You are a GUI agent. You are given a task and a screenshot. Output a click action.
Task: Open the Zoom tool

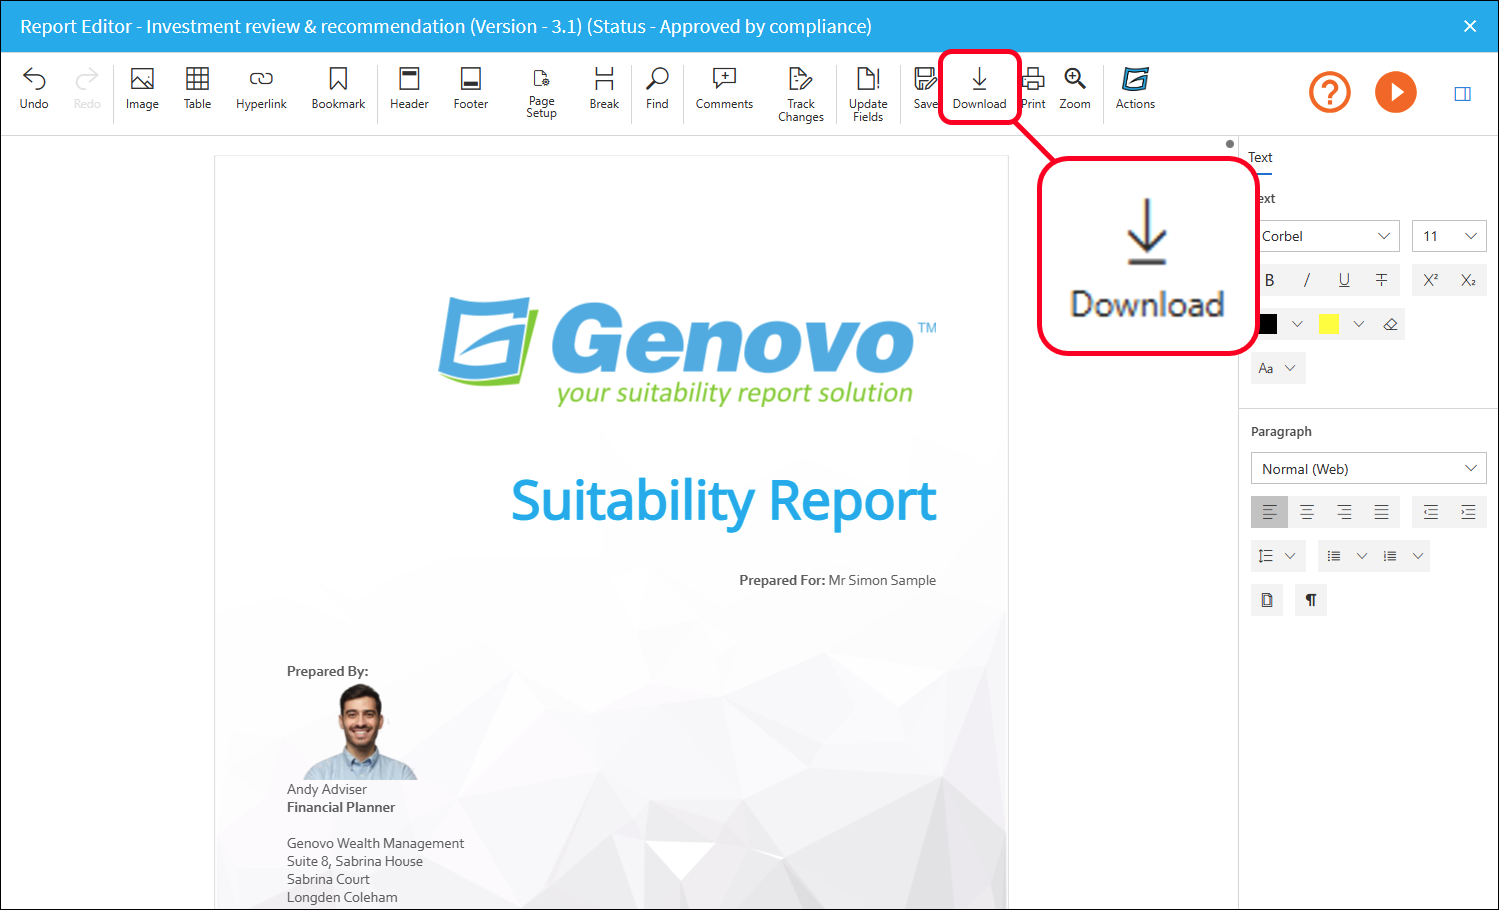1075,89
